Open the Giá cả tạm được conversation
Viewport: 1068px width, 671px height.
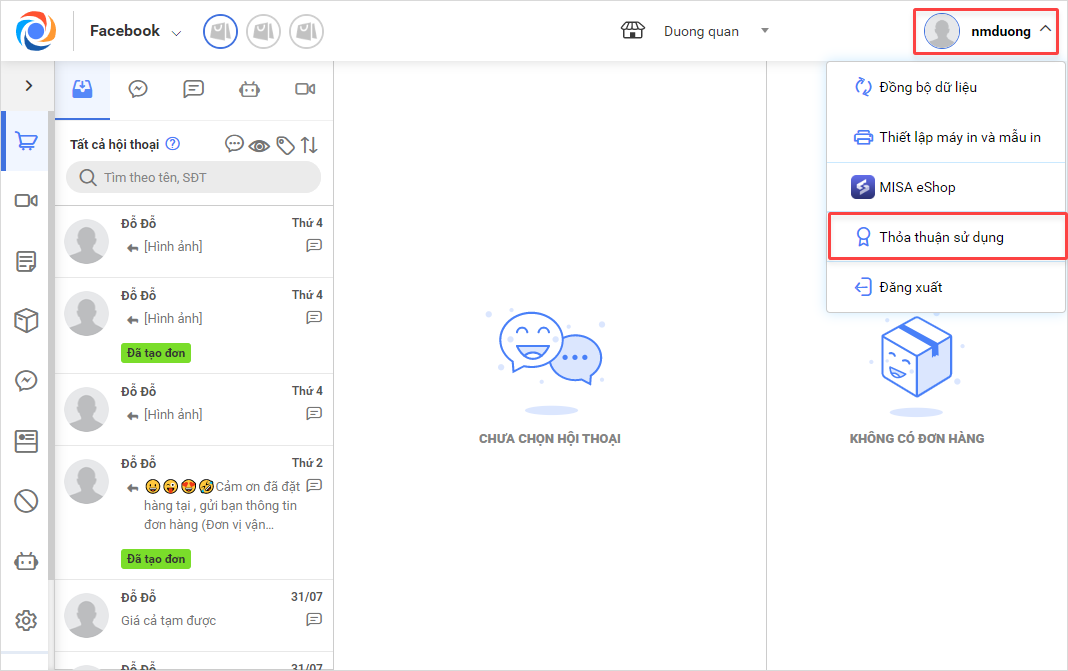coord(193,616)
